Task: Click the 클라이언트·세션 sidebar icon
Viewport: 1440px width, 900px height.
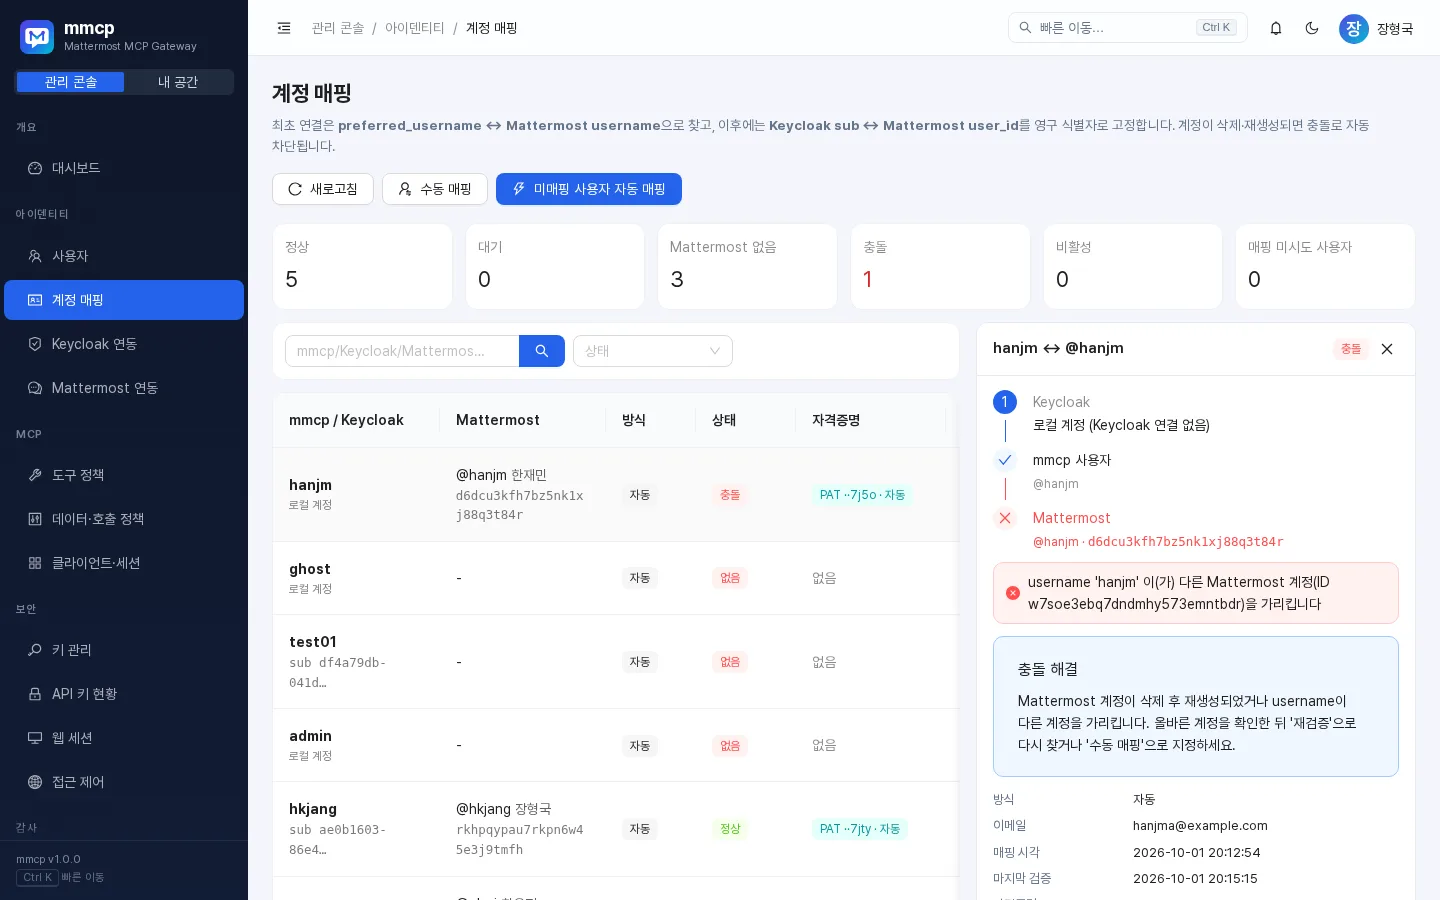Action: pyautogui.click(x=35, y=563)
